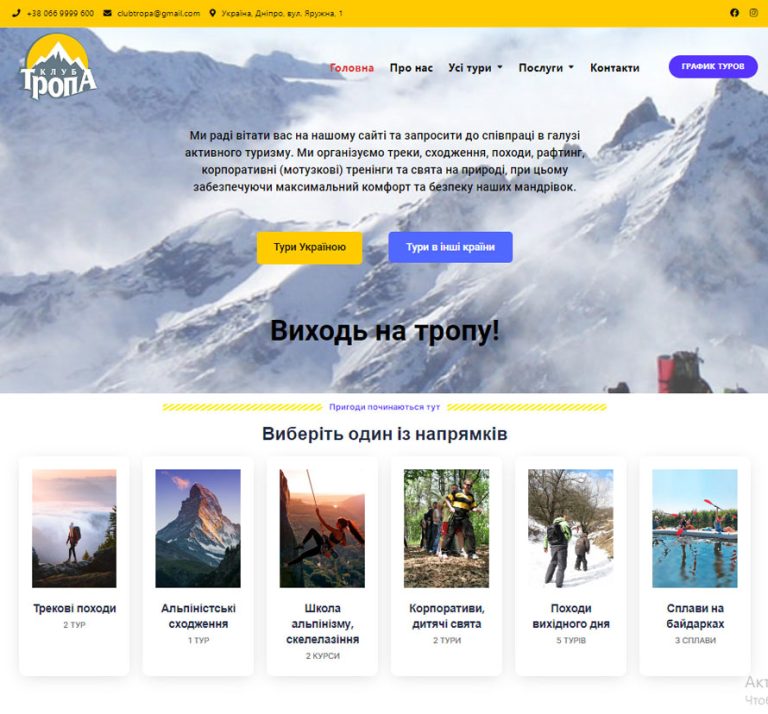The width and height of the screenshot is (768, 714).
Task: Click the Клуб Тропа logo
Action: [59, 68]
